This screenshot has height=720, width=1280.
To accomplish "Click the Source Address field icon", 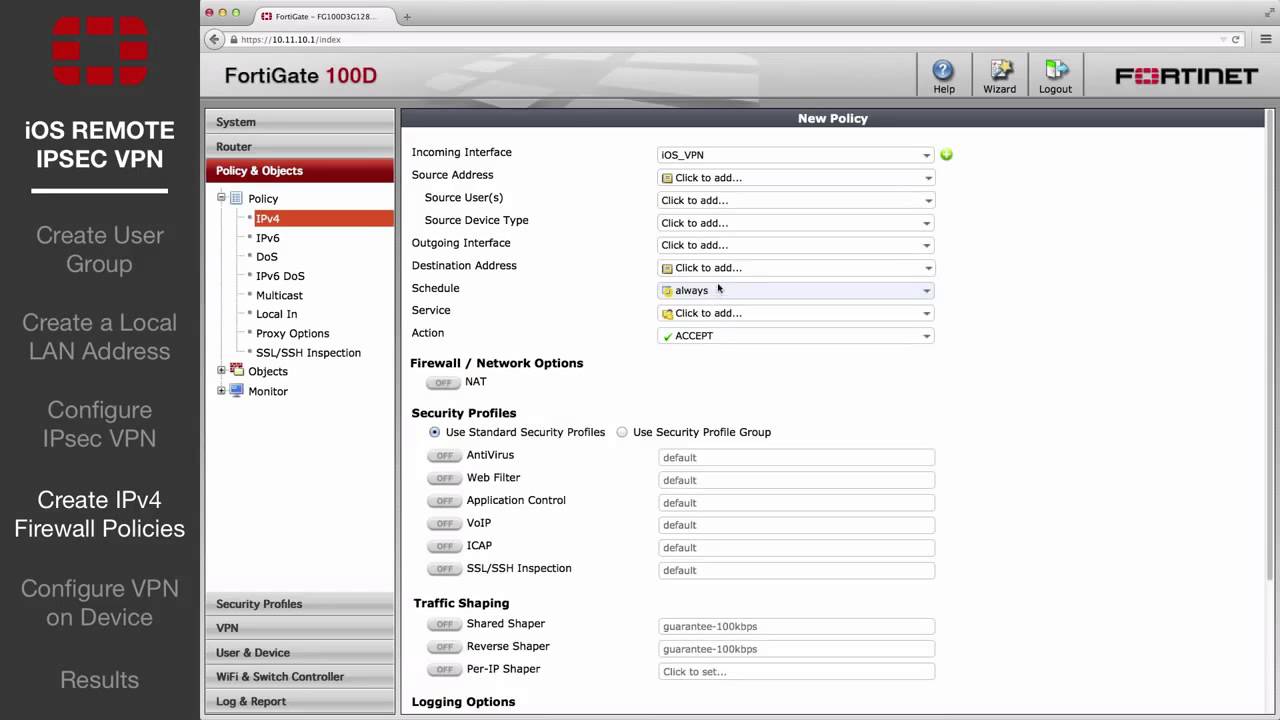I will [667, 178].
